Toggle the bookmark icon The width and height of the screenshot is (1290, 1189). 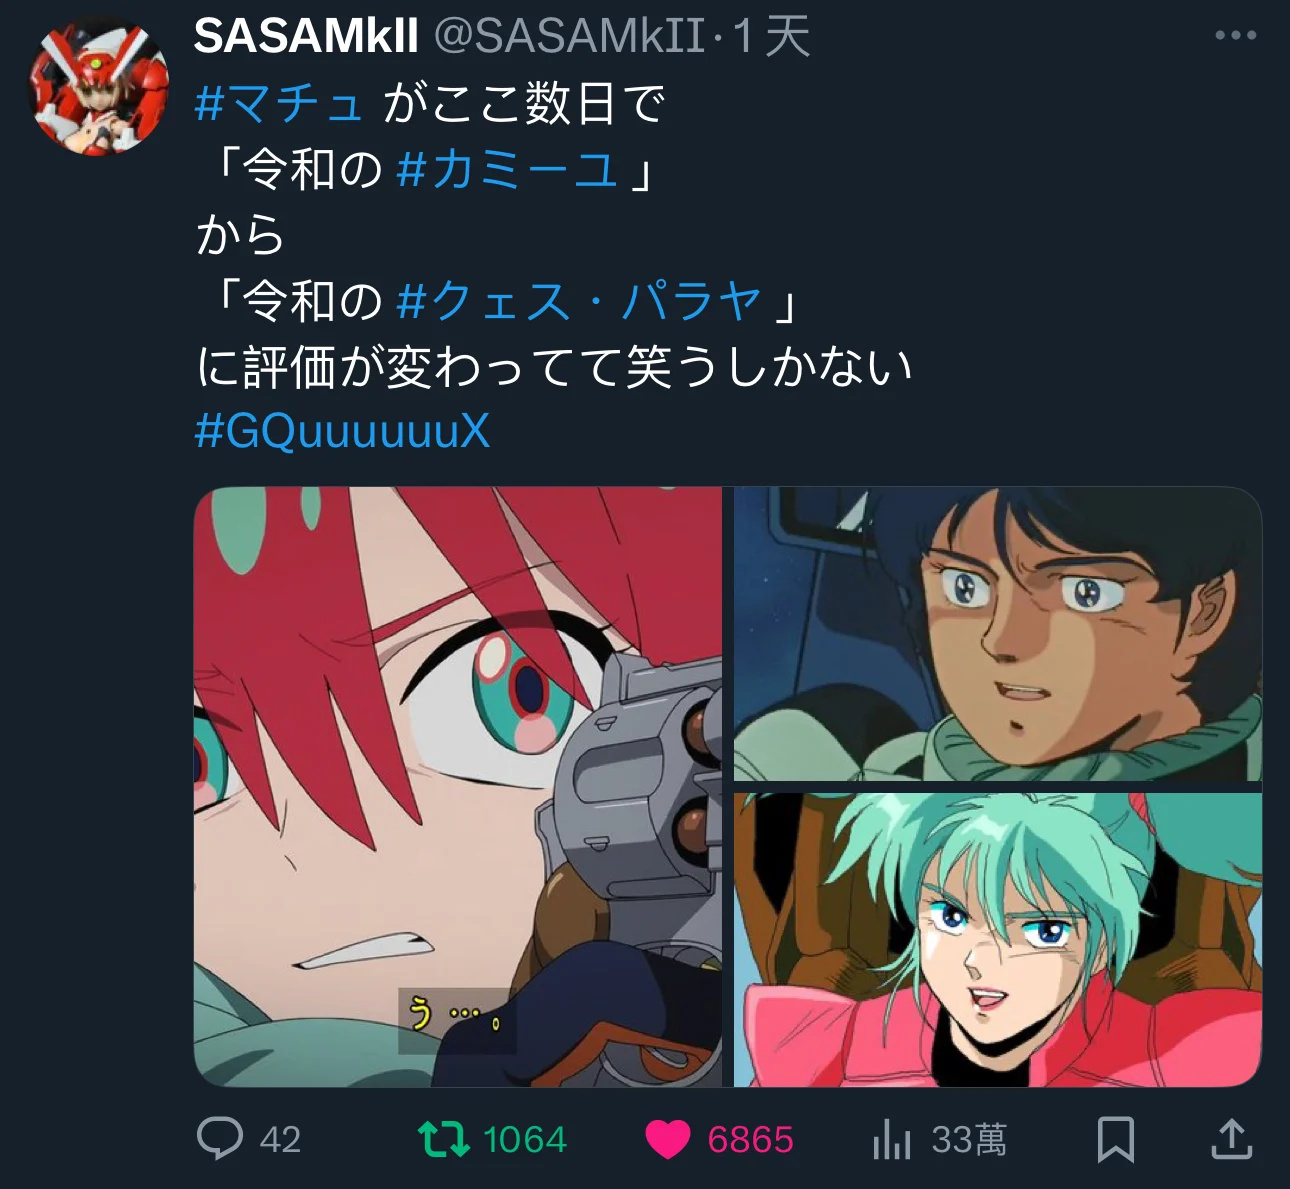(1115, 1139)
